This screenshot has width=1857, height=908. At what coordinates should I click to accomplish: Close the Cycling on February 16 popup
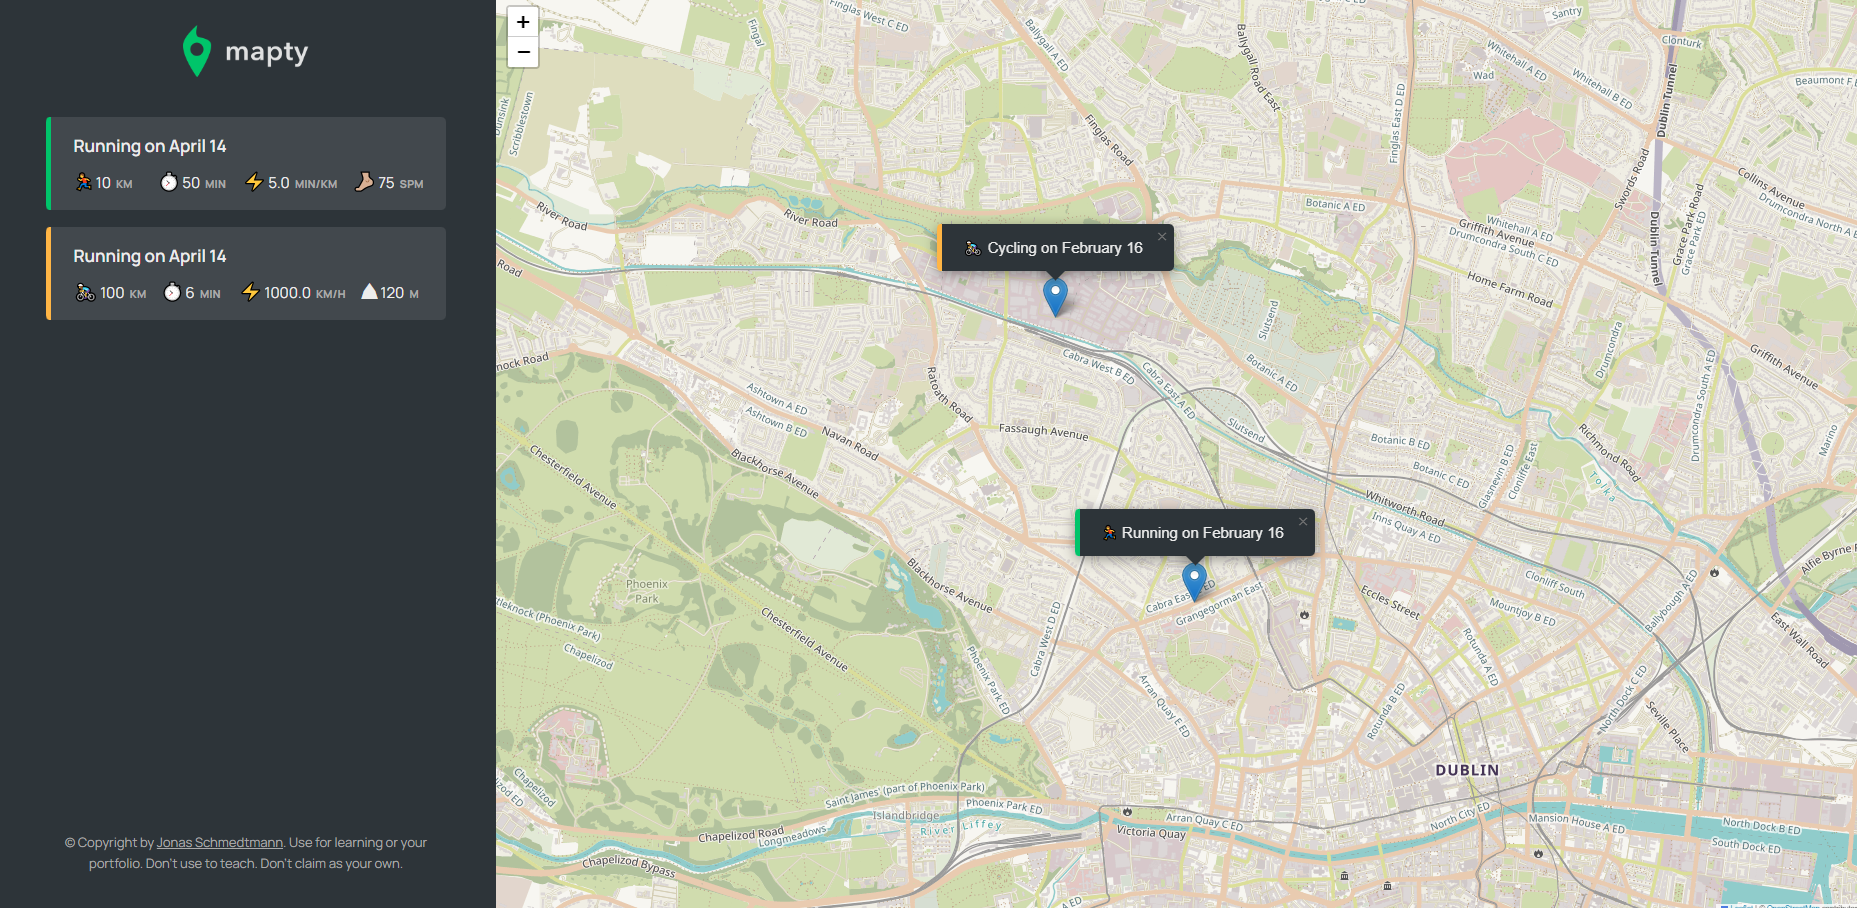tap(1162, 237)
